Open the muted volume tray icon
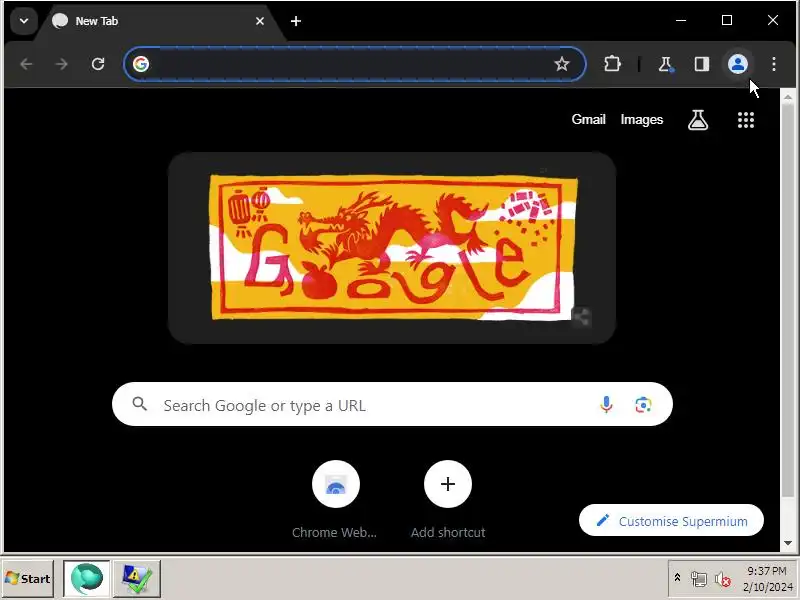800x600 pixels. click(722, 579)
